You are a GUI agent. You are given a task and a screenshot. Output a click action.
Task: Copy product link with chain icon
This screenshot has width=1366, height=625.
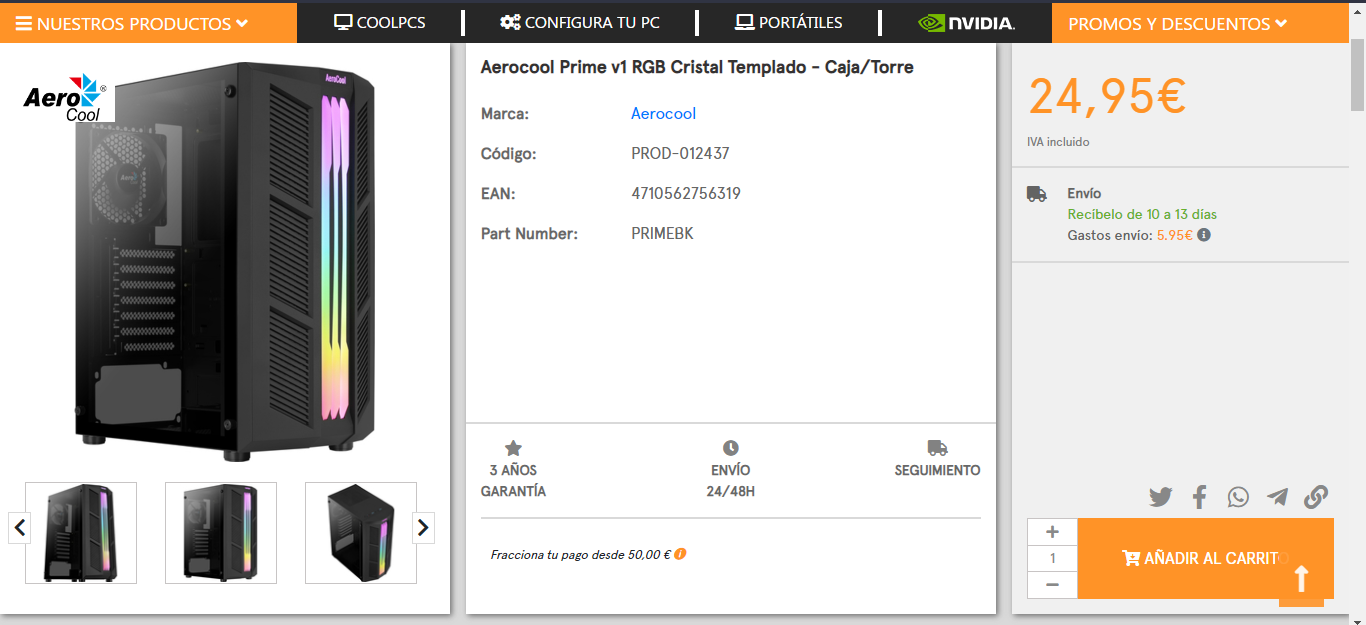point(1316,497)
